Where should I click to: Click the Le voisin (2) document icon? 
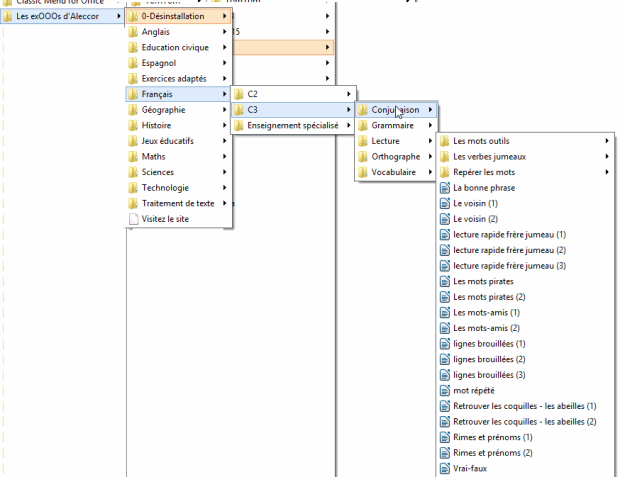[445, 219]
